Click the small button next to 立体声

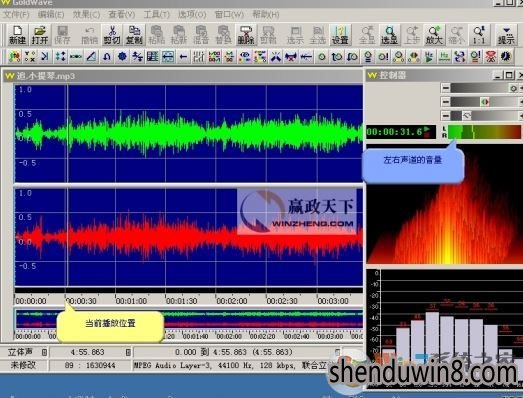coord(44,352)
